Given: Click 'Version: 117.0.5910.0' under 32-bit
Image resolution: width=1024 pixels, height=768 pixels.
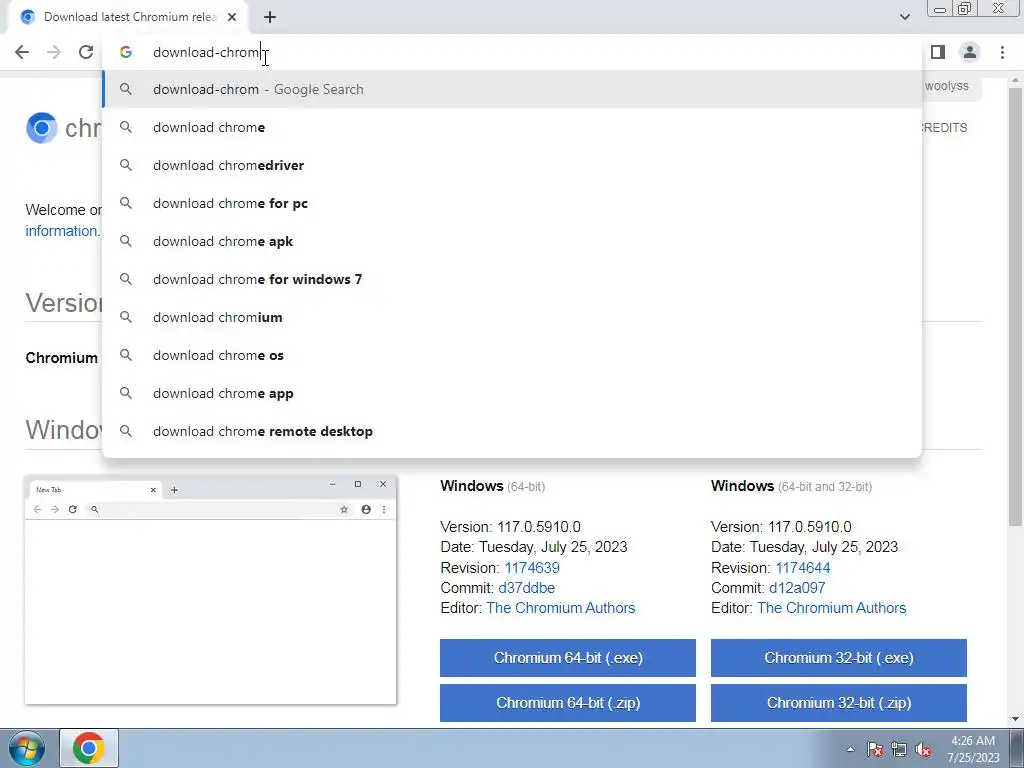Looking at the screenshot, I should pos(781,527).
